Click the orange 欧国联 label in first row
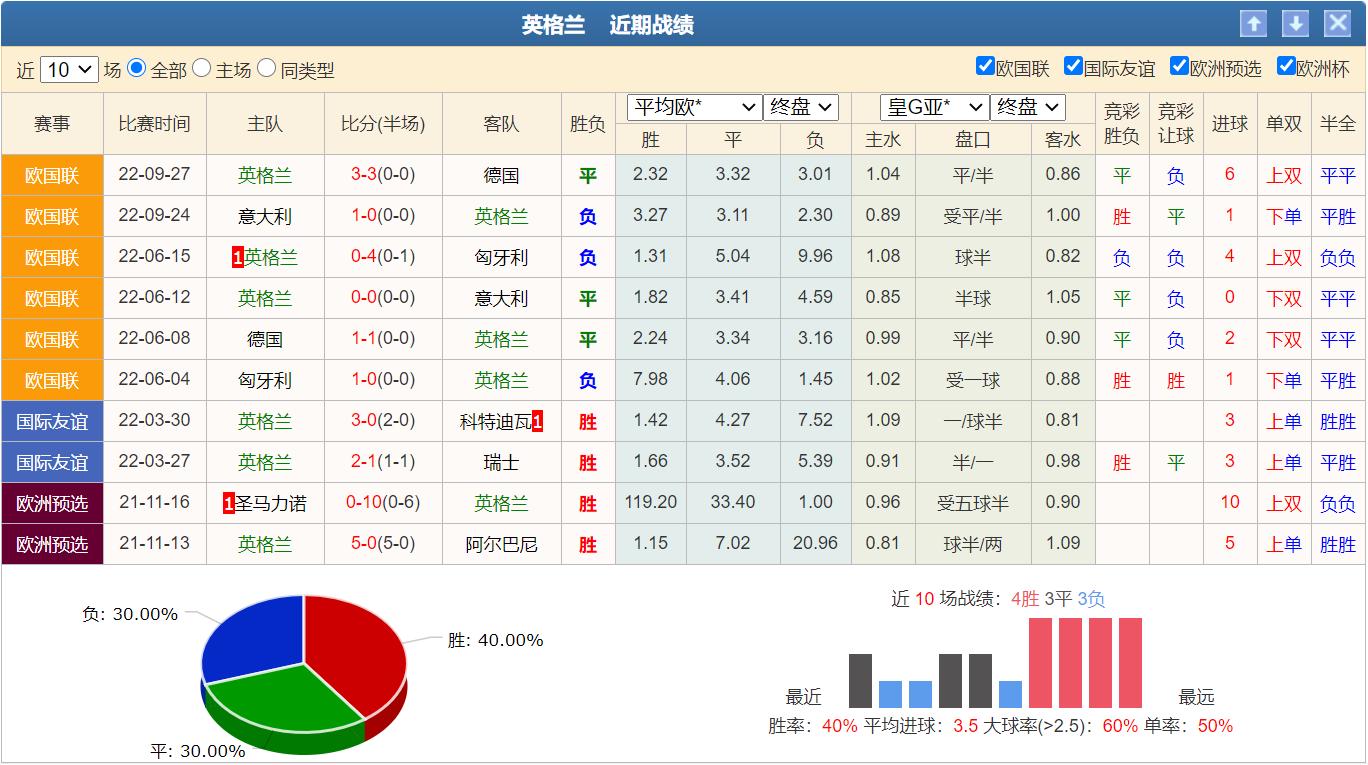 pos(51,175)
